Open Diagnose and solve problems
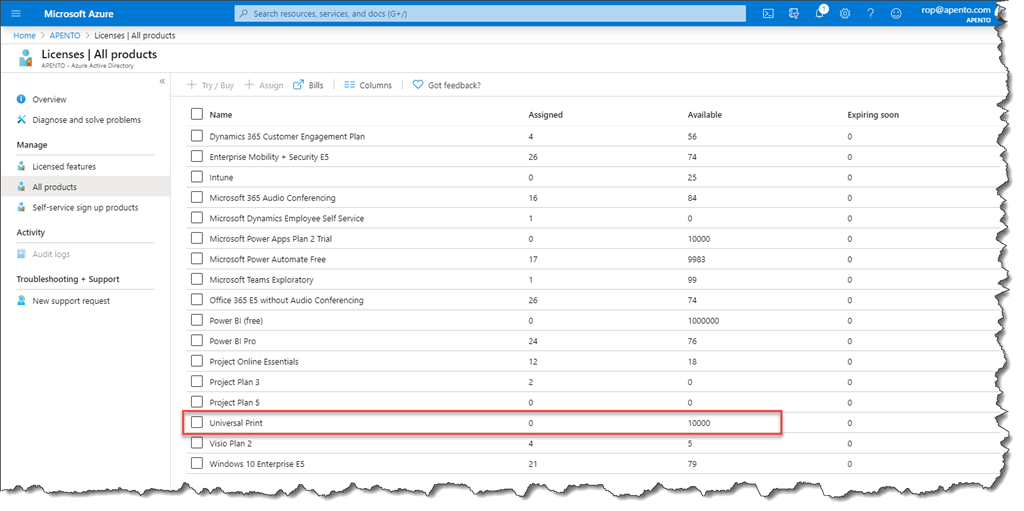1024x511 pixels. click(87, 120)
